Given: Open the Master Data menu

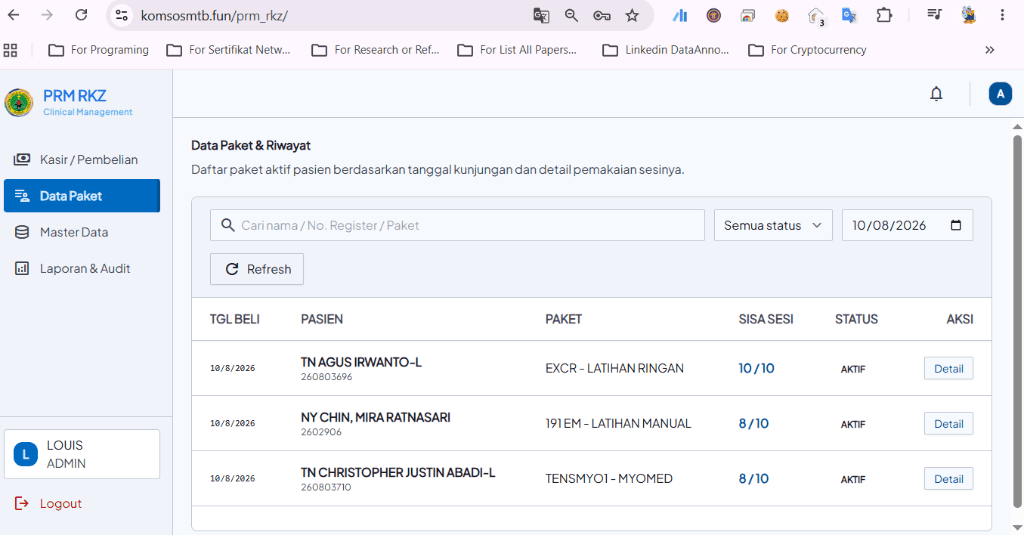Looking at the screenshot, I should point(82,232).
